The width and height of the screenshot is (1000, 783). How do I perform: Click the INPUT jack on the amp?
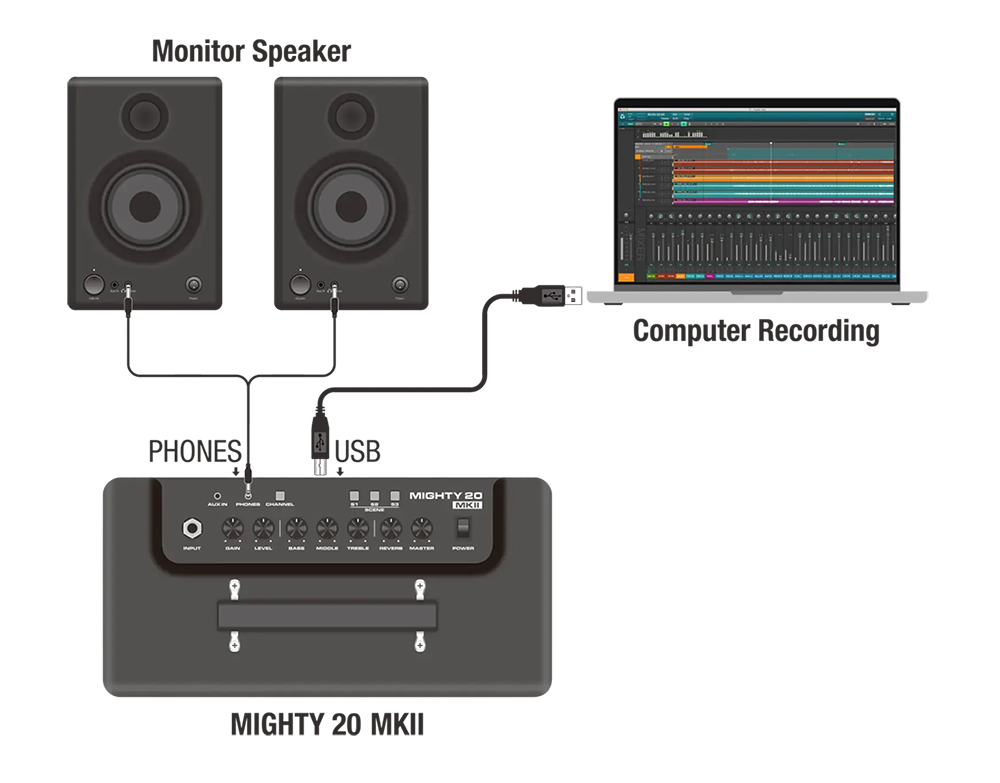click(191, 529)
